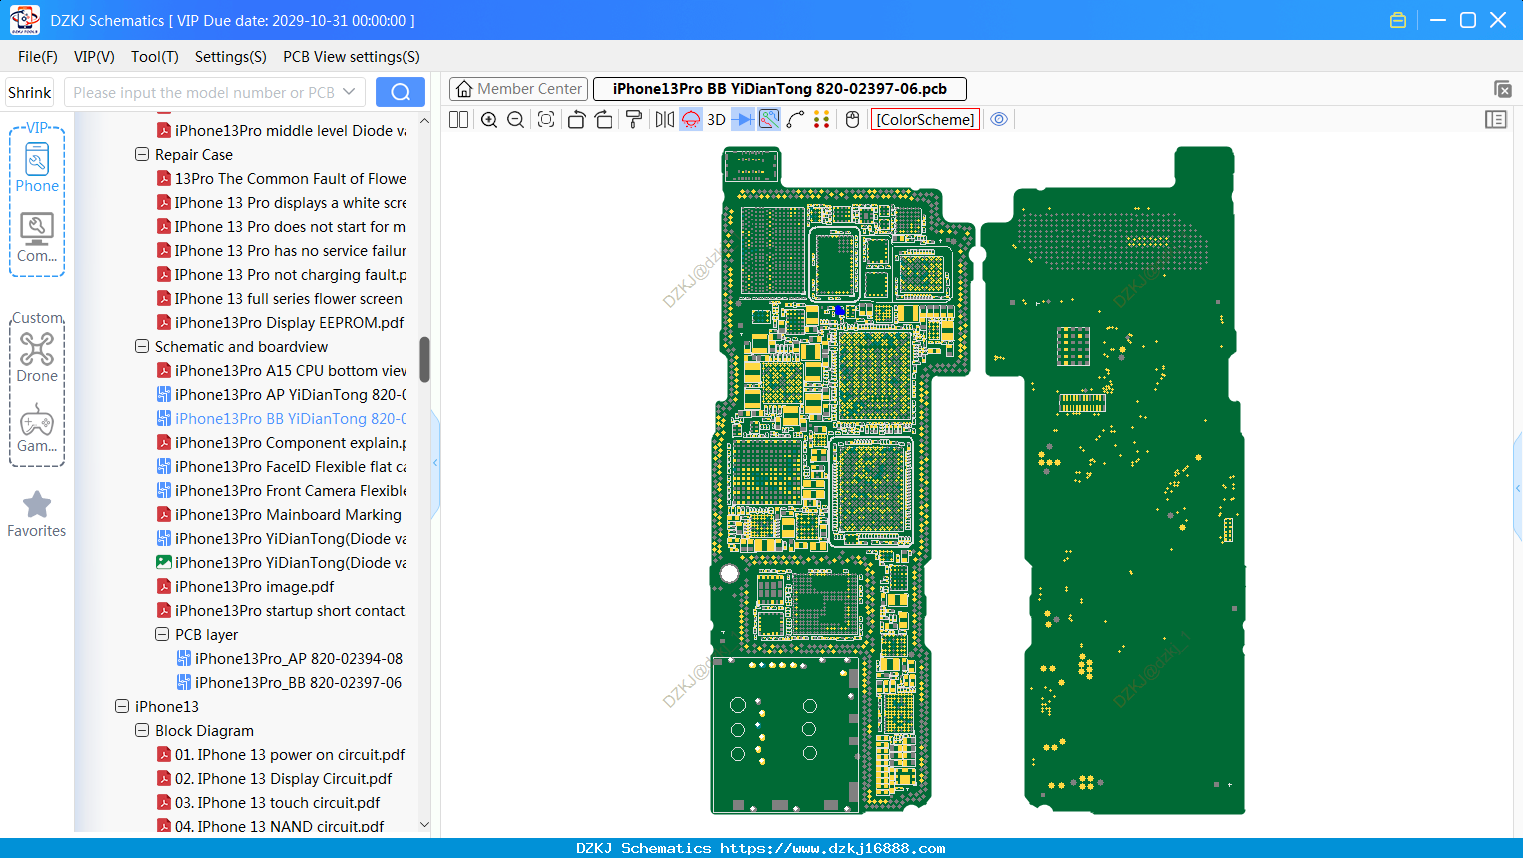Viewport: 1523px width, 858px height.
Task: Toggle the eye visibility icon
Action: click(x=999, y=119)
